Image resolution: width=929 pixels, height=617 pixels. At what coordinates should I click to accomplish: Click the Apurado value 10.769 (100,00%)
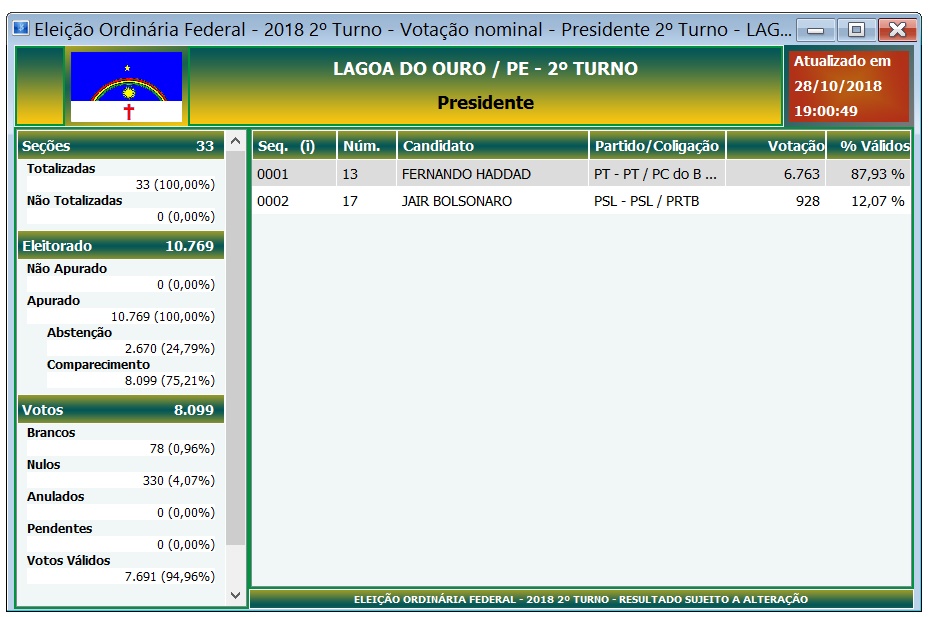163,317
